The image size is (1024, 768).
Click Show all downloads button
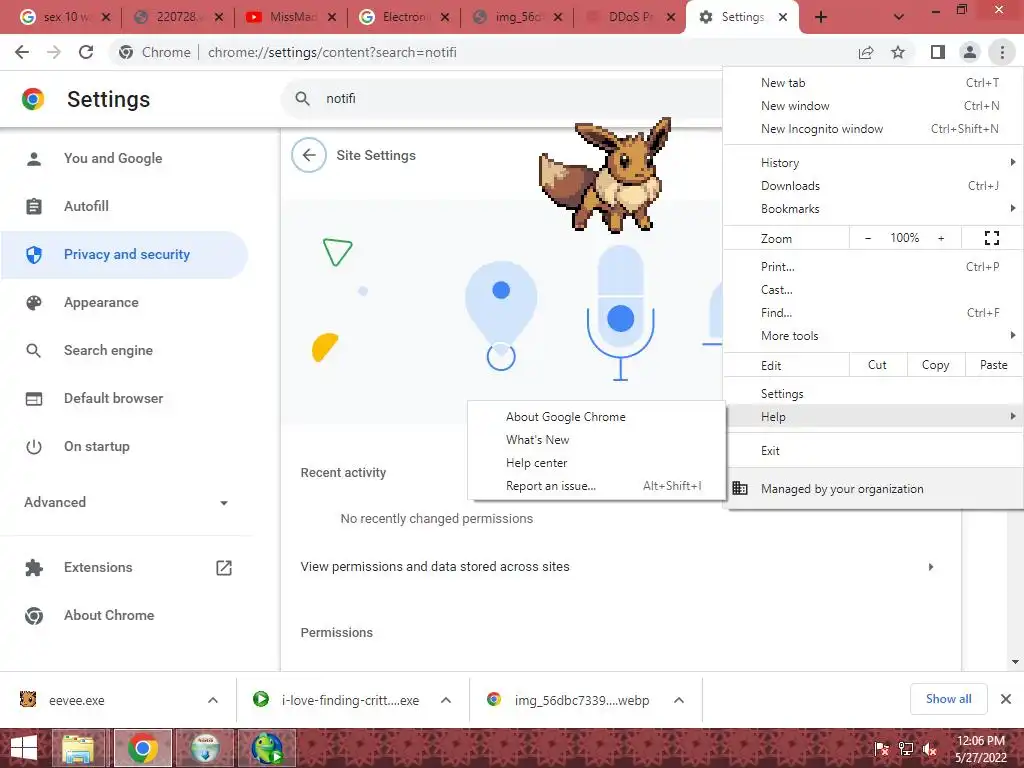coord(948,699)
